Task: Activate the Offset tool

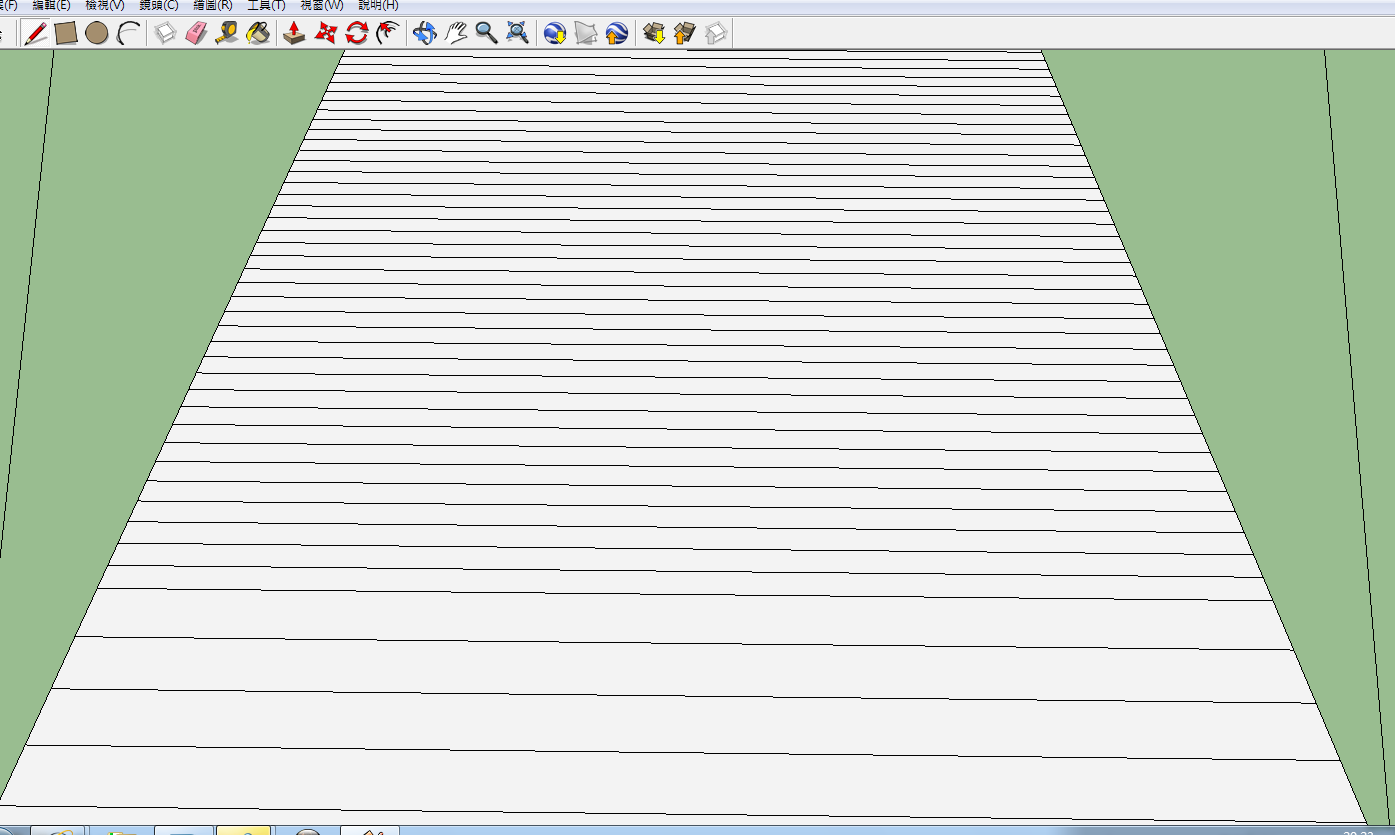Action: 387,34
